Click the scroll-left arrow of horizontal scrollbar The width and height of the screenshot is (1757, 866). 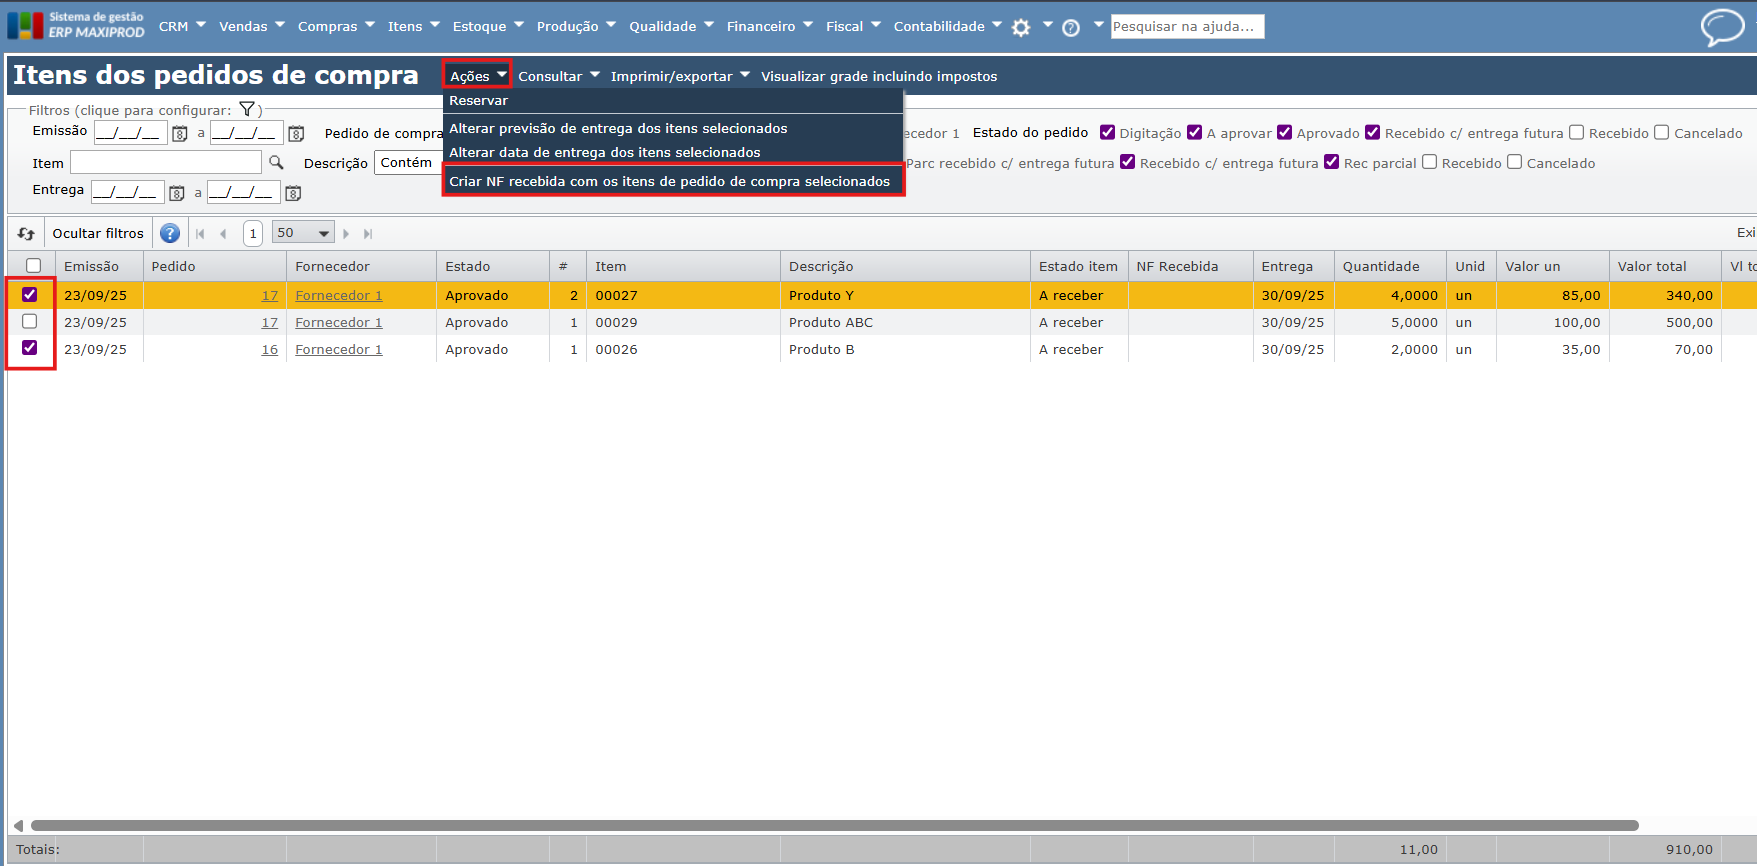[18, 825]
